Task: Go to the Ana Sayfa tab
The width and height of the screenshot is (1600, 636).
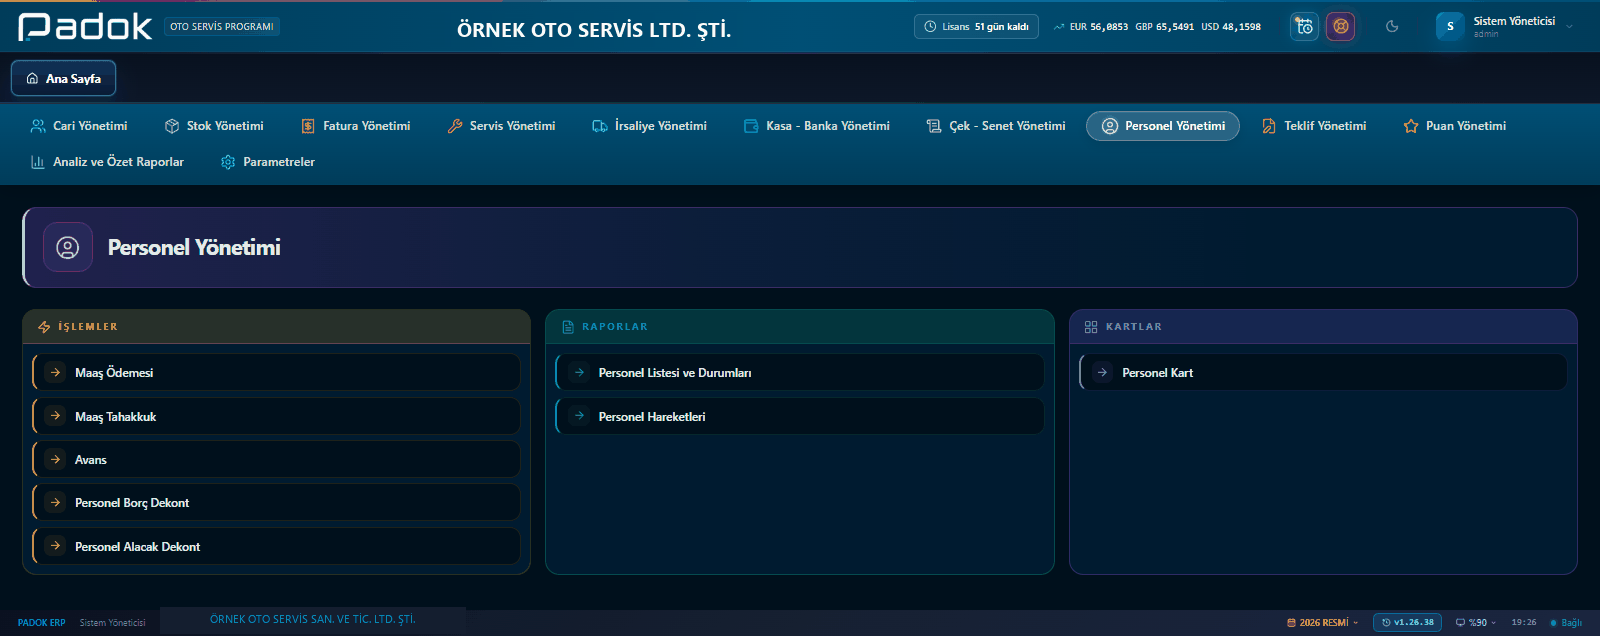Action: click(63, 78)
